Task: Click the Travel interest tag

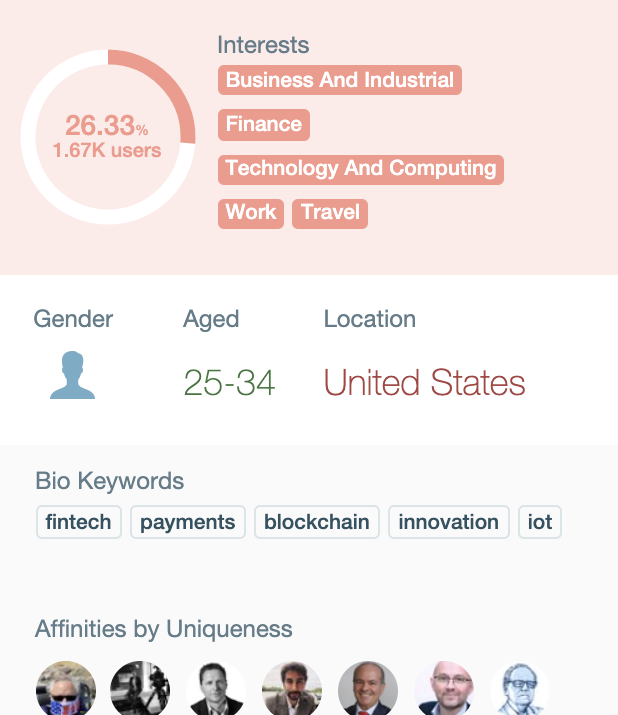Action: [x=330, y=212]
